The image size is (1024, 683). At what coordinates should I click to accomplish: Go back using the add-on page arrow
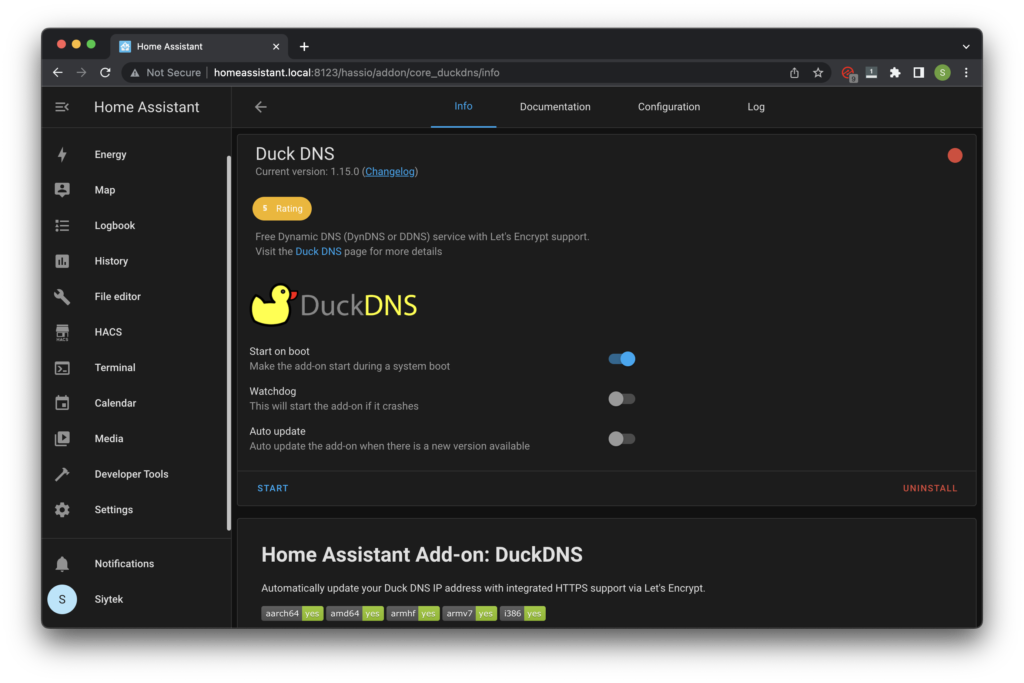pyautogui.click(x=261, y=107)
